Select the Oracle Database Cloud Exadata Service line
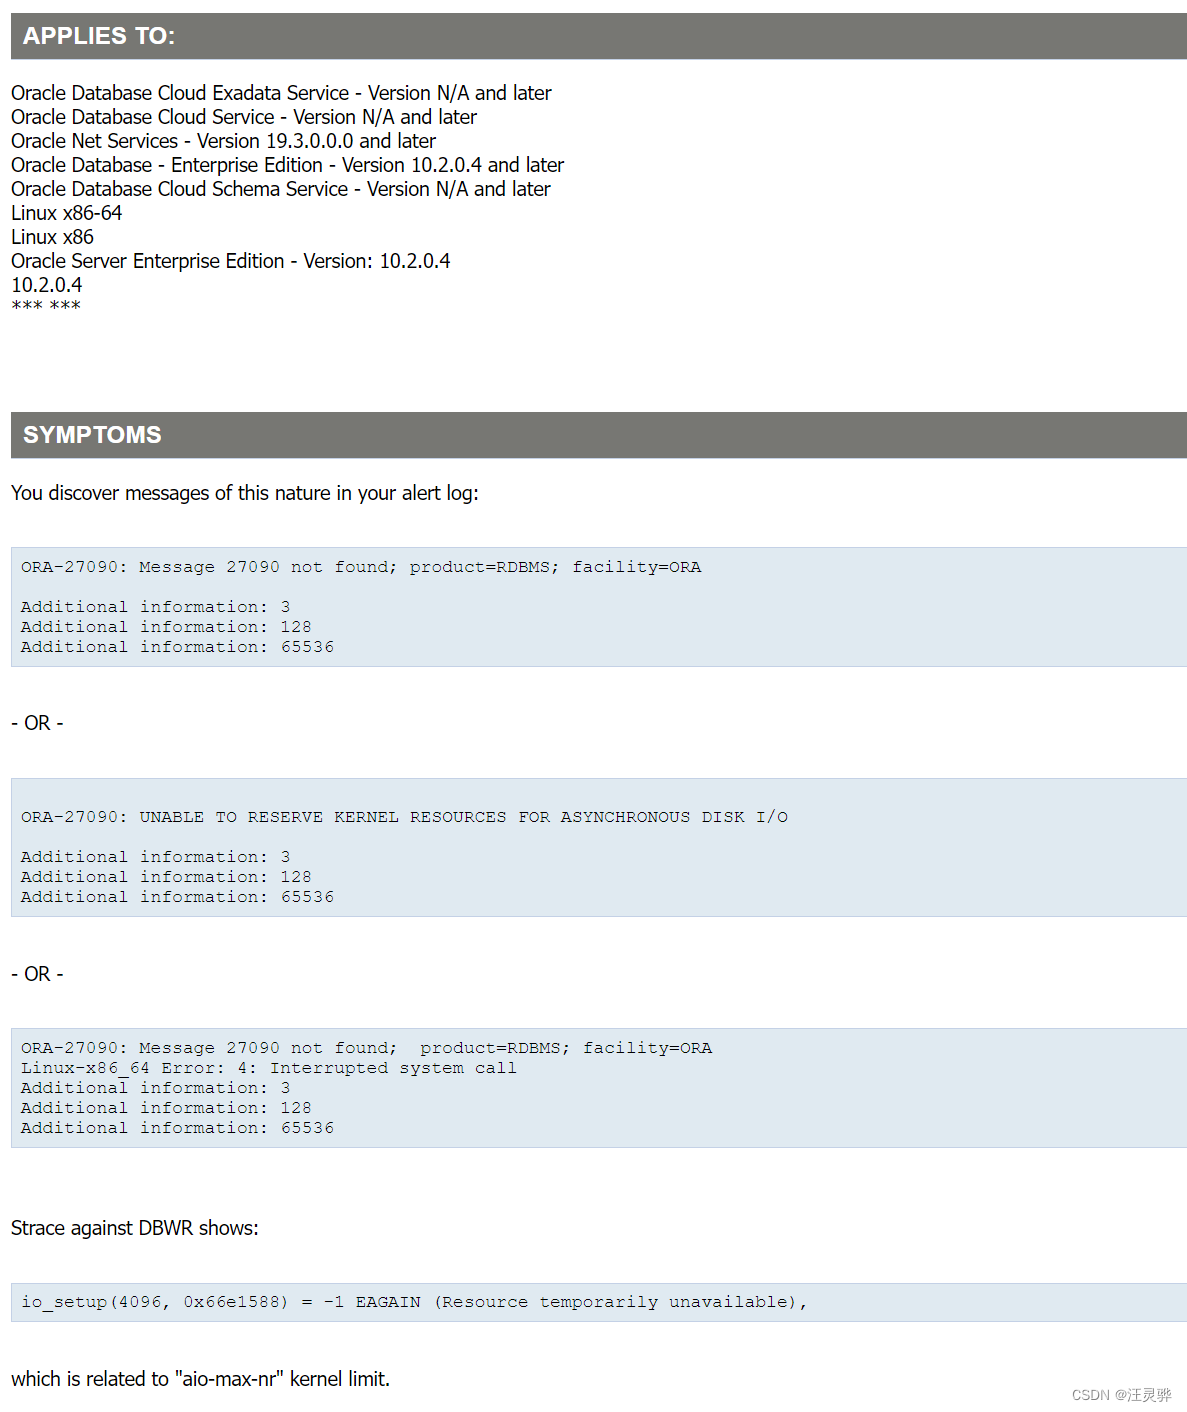This screenshot has width=1187, height=1412. pos(280,92)
